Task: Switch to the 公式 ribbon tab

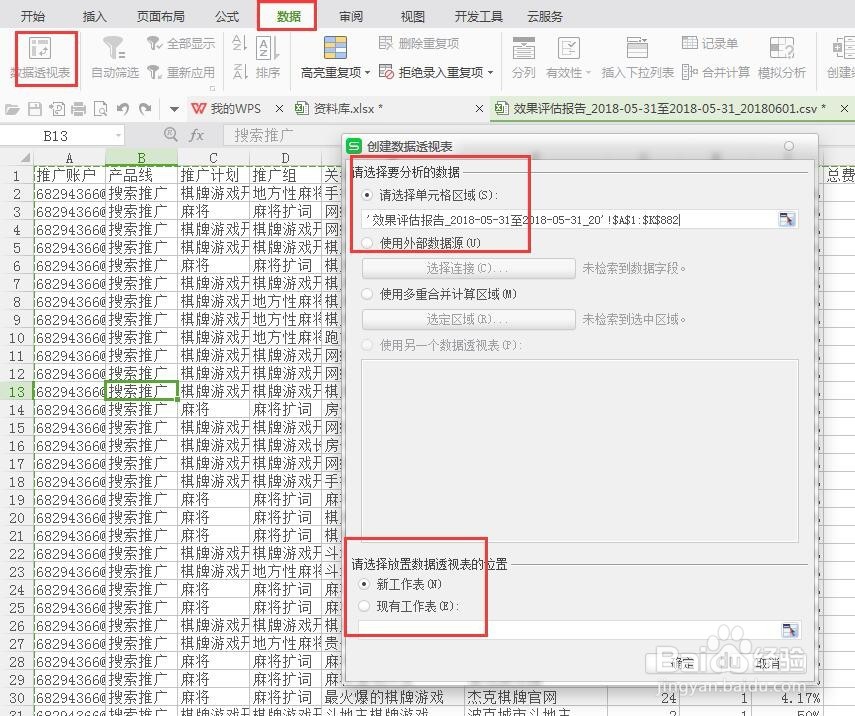Action: [x=225, y=15]
